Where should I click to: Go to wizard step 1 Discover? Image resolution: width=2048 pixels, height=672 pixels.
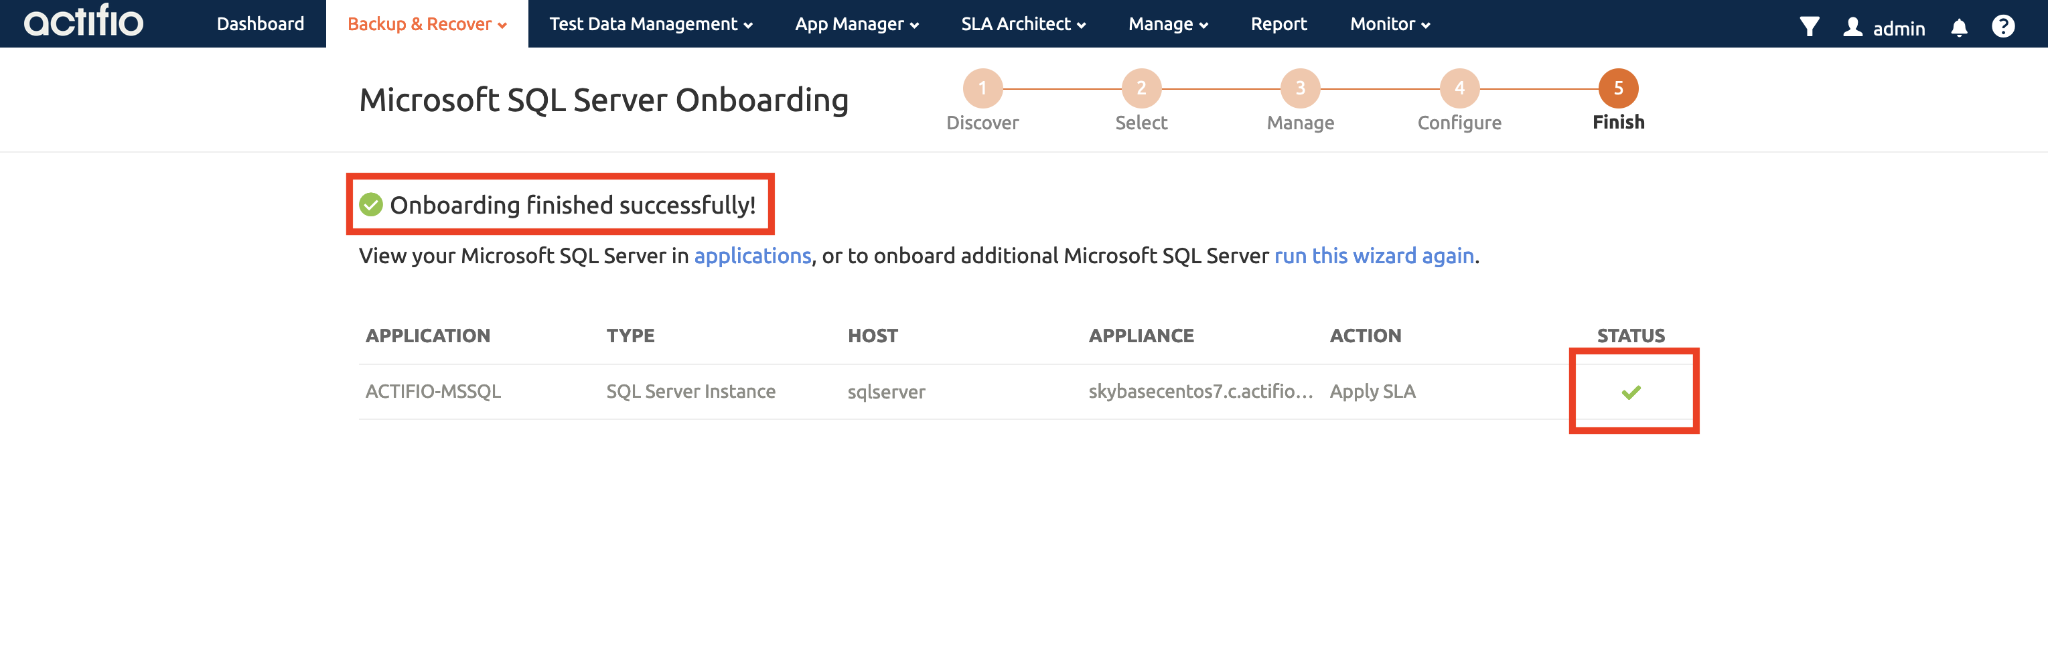pyautogui.click(x=982, y=88)
